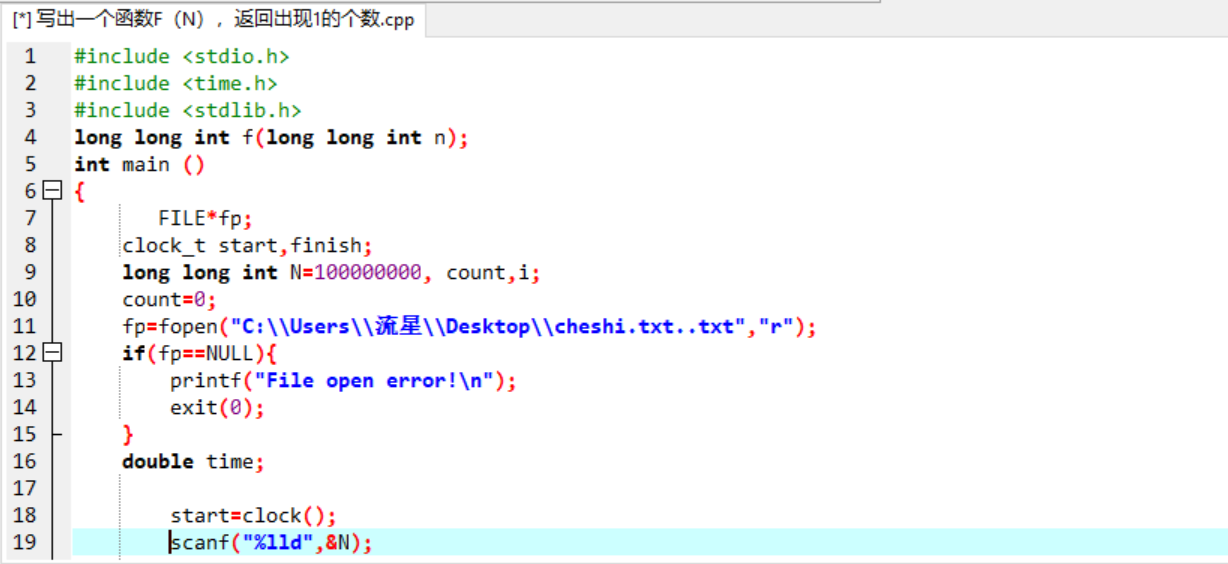The height and width of the screenshot is (564, 1228).
Task: Collapse the fold marker at line 6
Action: click(53, 191)
